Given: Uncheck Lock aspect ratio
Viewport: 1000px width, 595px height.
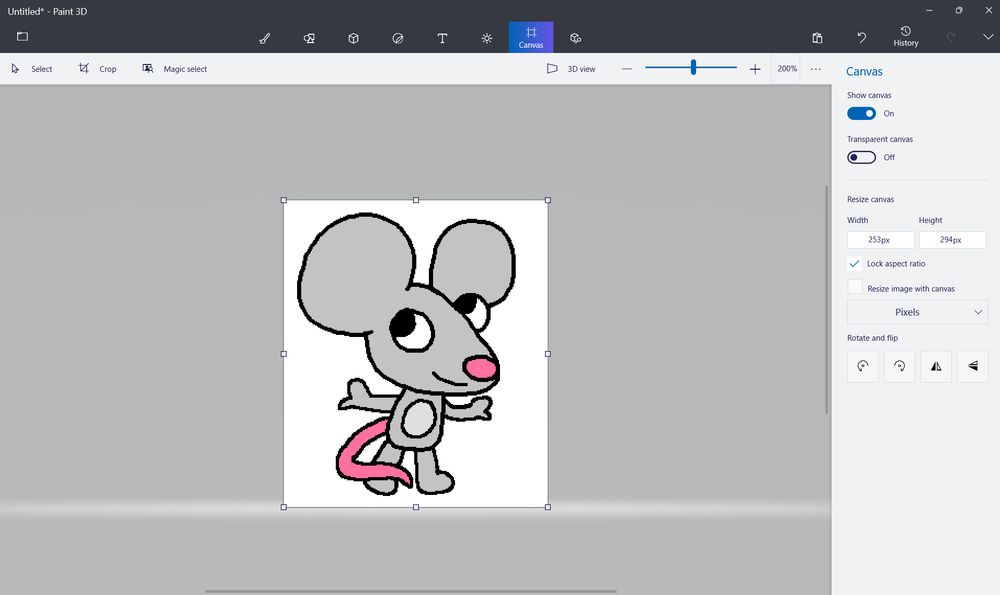Looking at the screenshot, I should click(855, 263).
